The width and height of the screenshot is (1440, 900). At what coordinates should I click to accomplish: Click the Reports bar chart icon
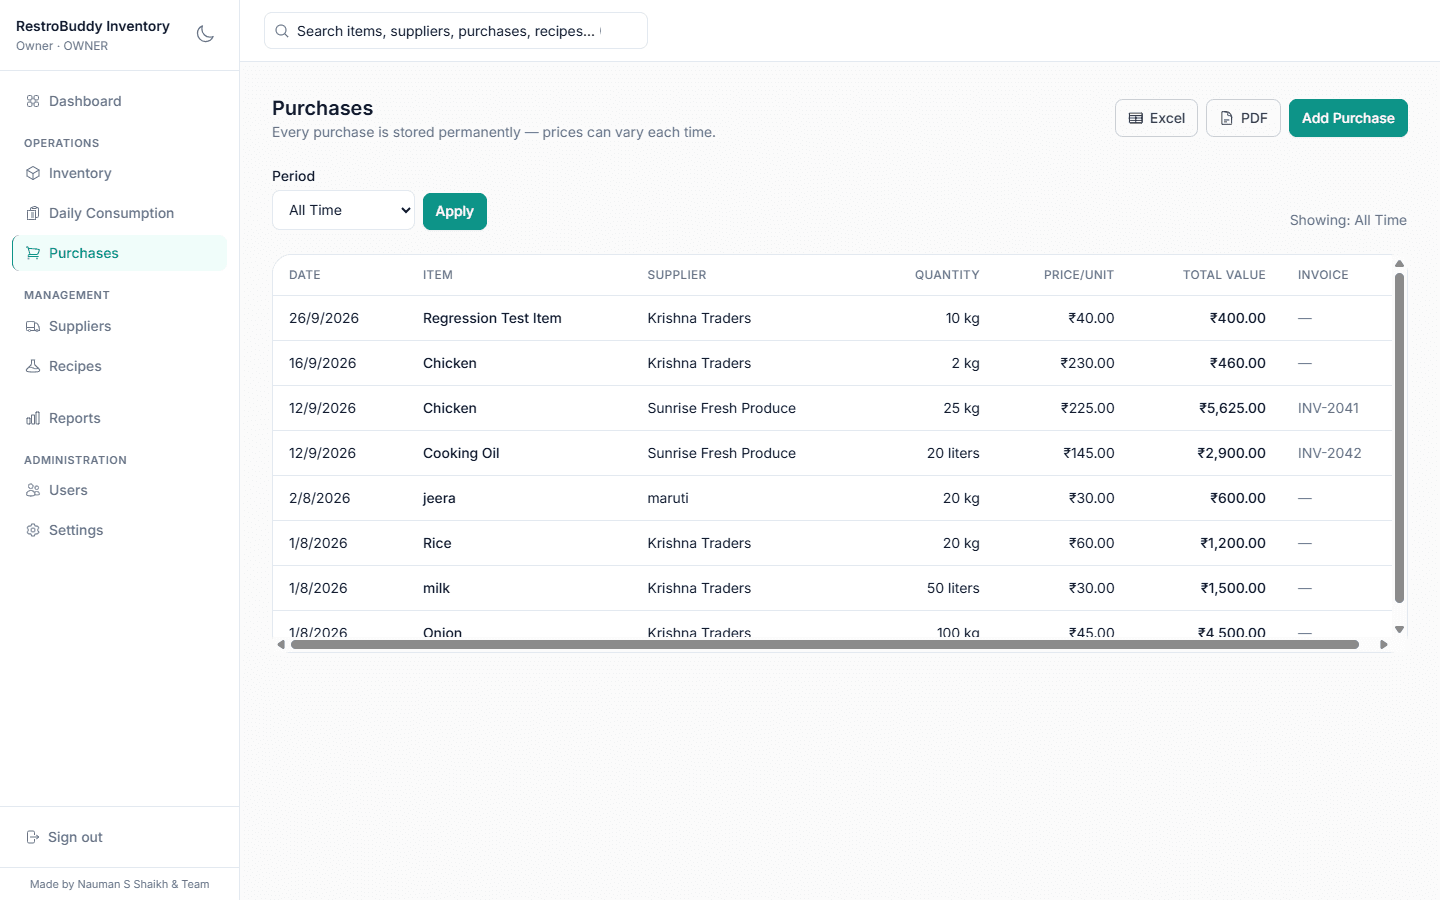point(33,418)
